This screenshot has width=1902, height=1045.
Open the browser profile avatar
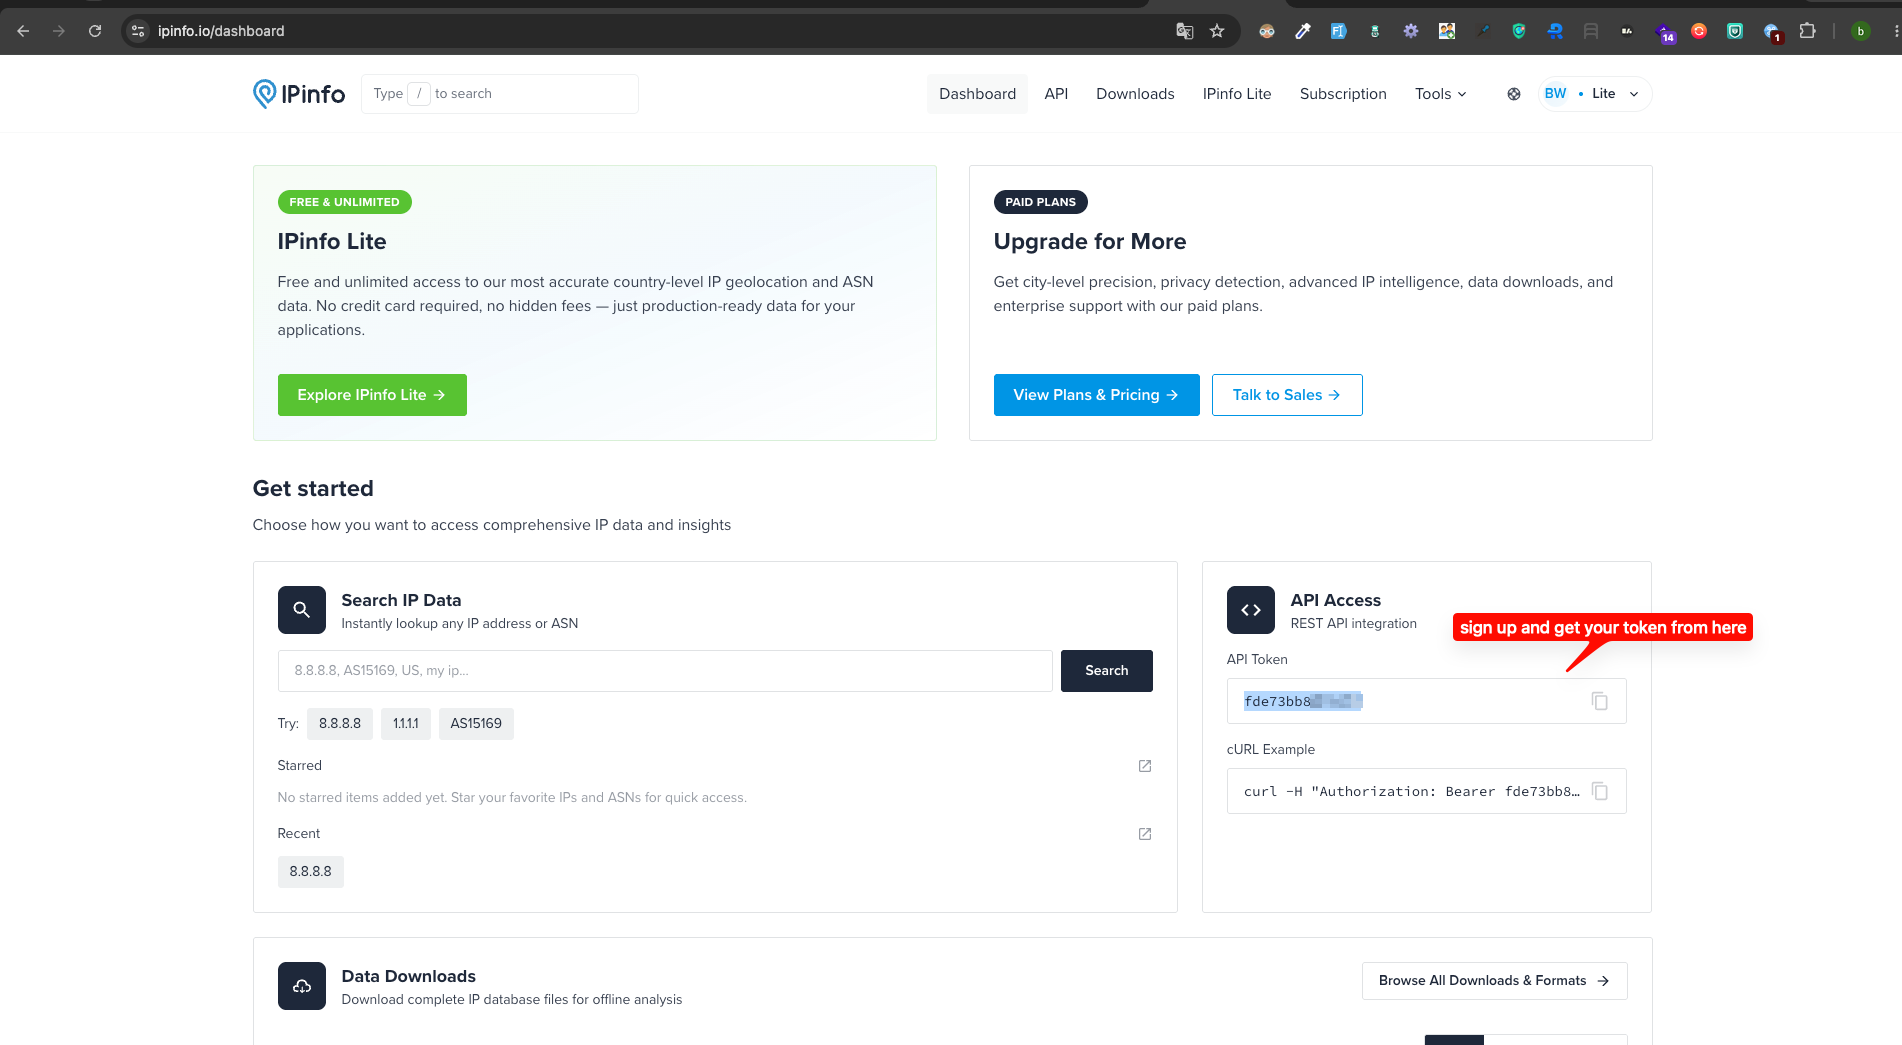click(1860, 31)
